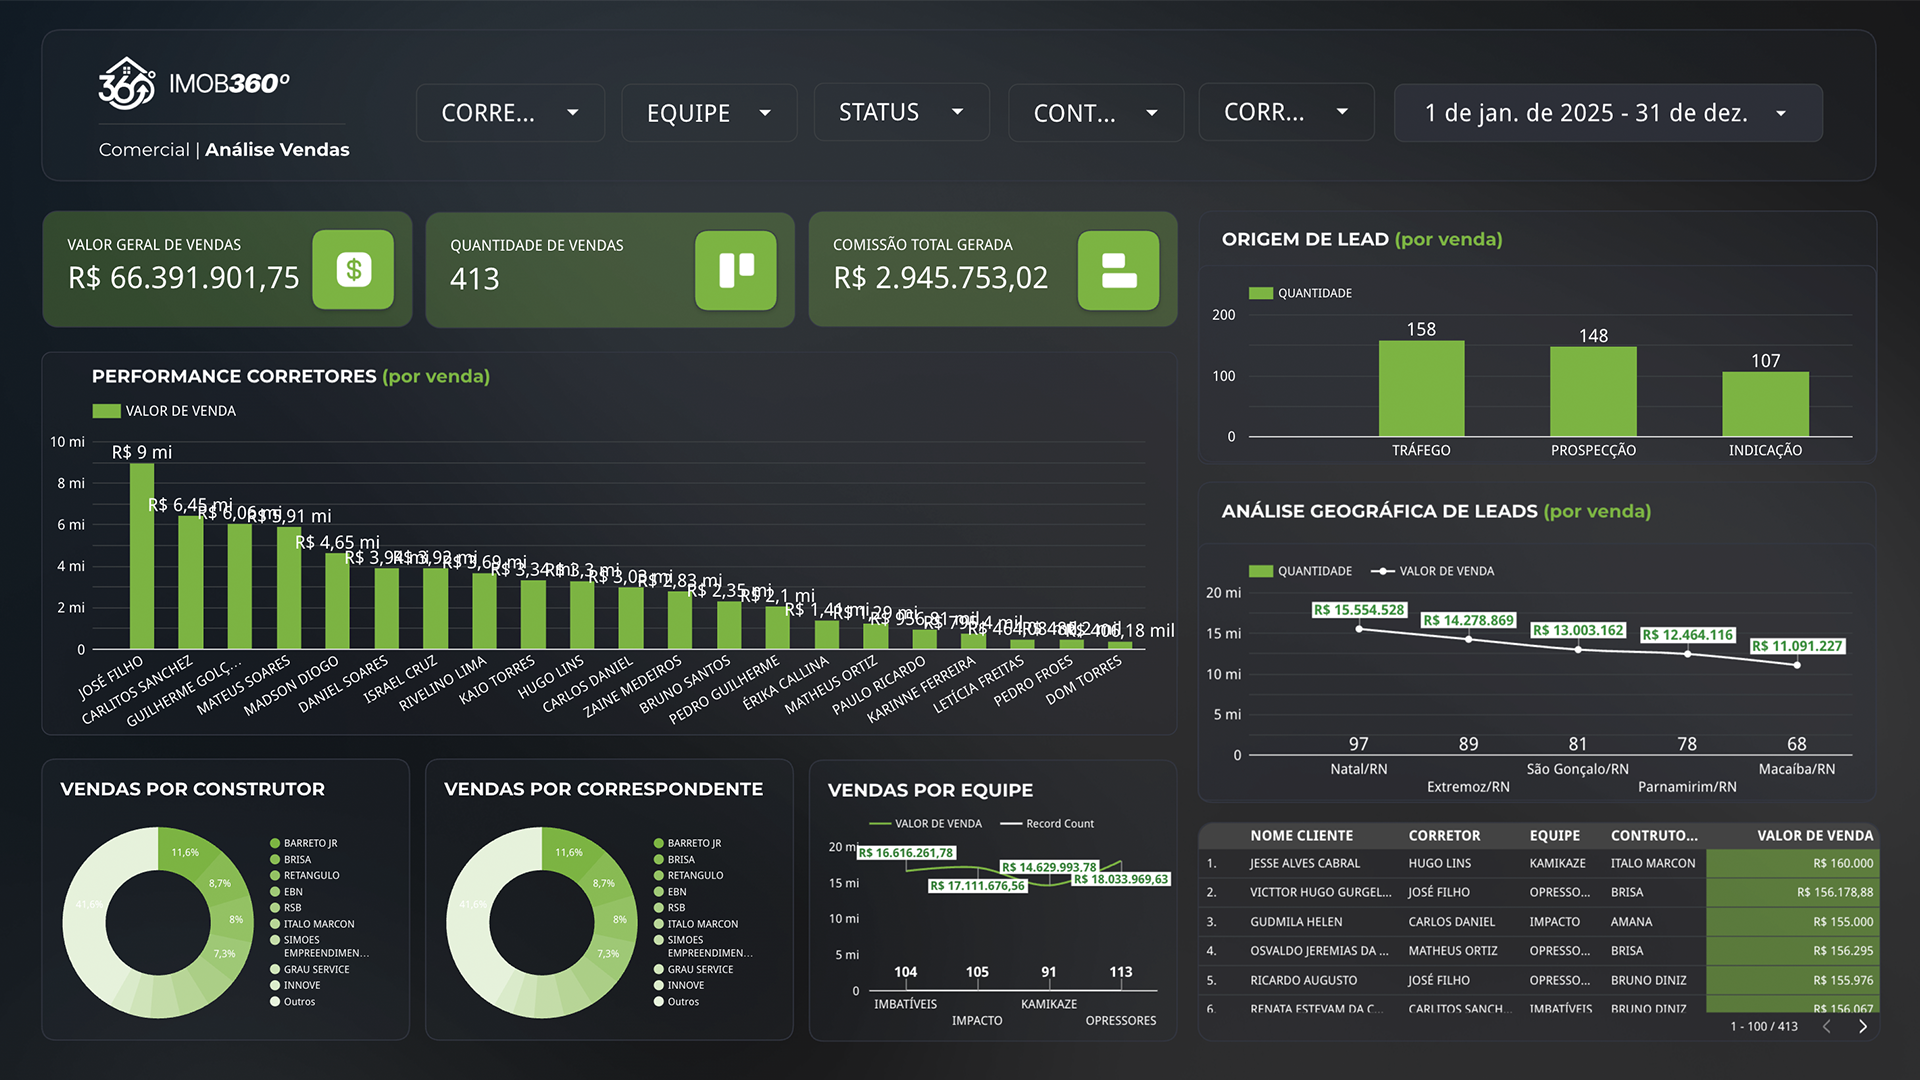The image size is (1920, 1080).
Task: Select JESSE ALVES CABRAL table row
Action: 1304,863
